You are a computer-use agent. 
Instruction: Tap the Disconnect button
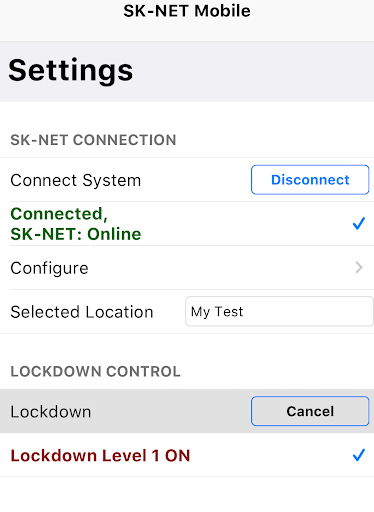[x=310, y=180]
